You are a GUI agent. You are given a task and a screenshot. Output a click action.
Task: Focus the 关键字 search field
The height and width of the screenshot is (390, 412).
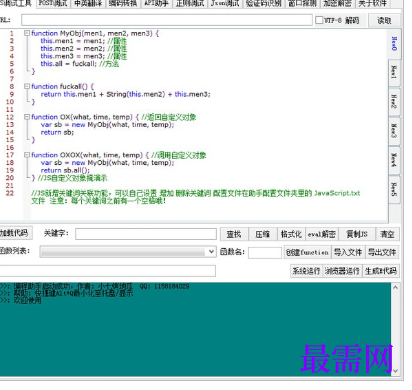[x=146, y=234]
